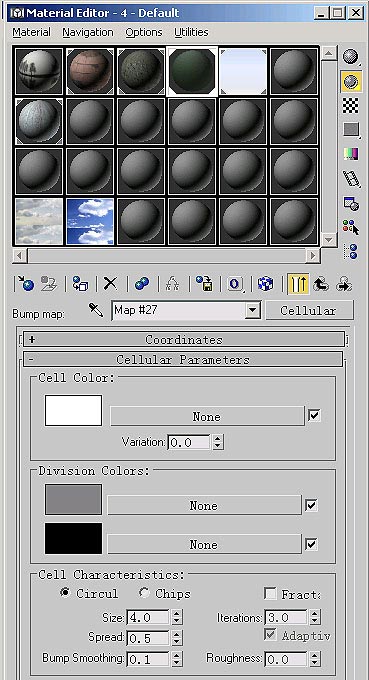
Task: Click Go Forward to Sibling icon
Action: coord(343,284)
